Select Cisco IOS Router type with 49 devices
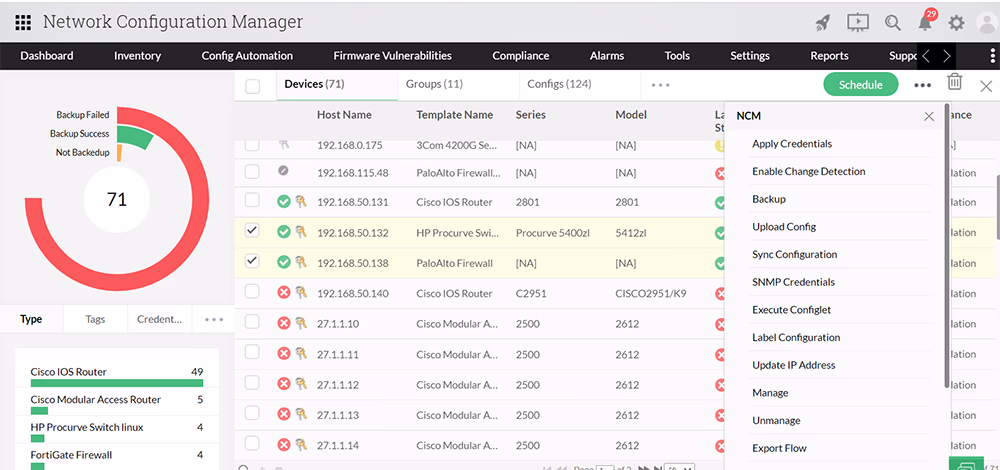1000x470 pixels. tap(117, 375)
